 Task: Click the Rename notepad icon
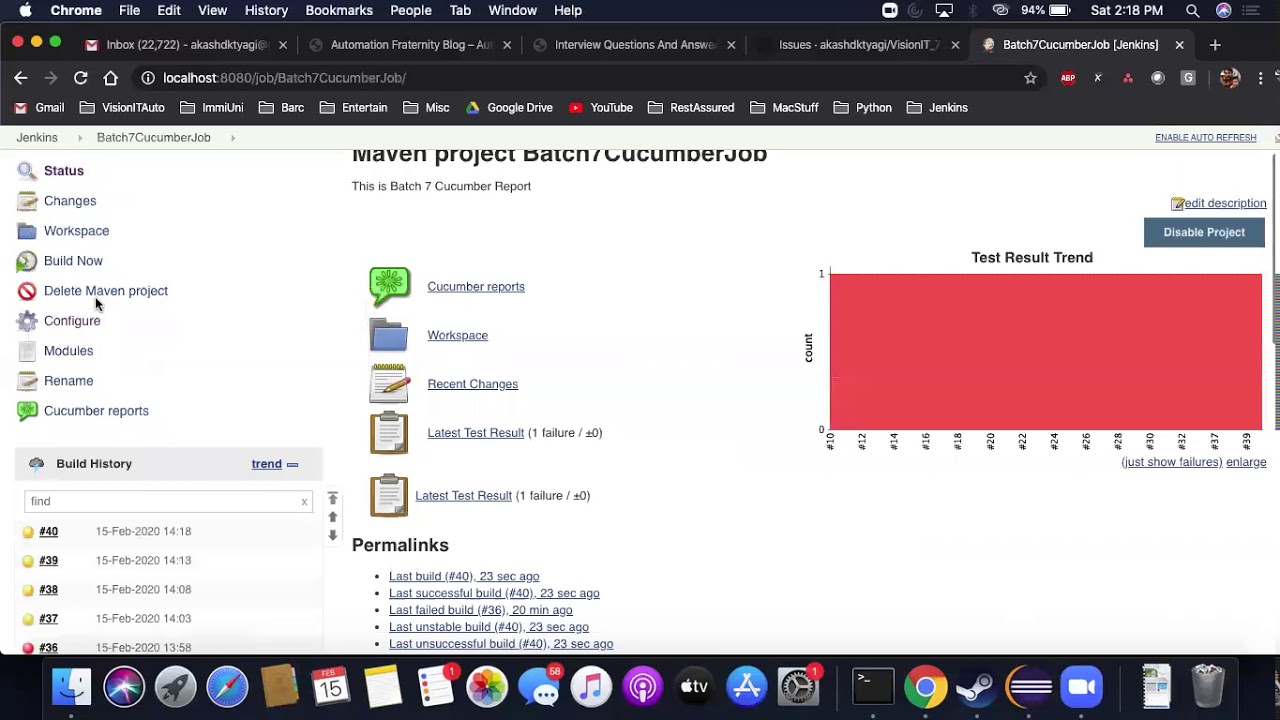pos(27,381)
